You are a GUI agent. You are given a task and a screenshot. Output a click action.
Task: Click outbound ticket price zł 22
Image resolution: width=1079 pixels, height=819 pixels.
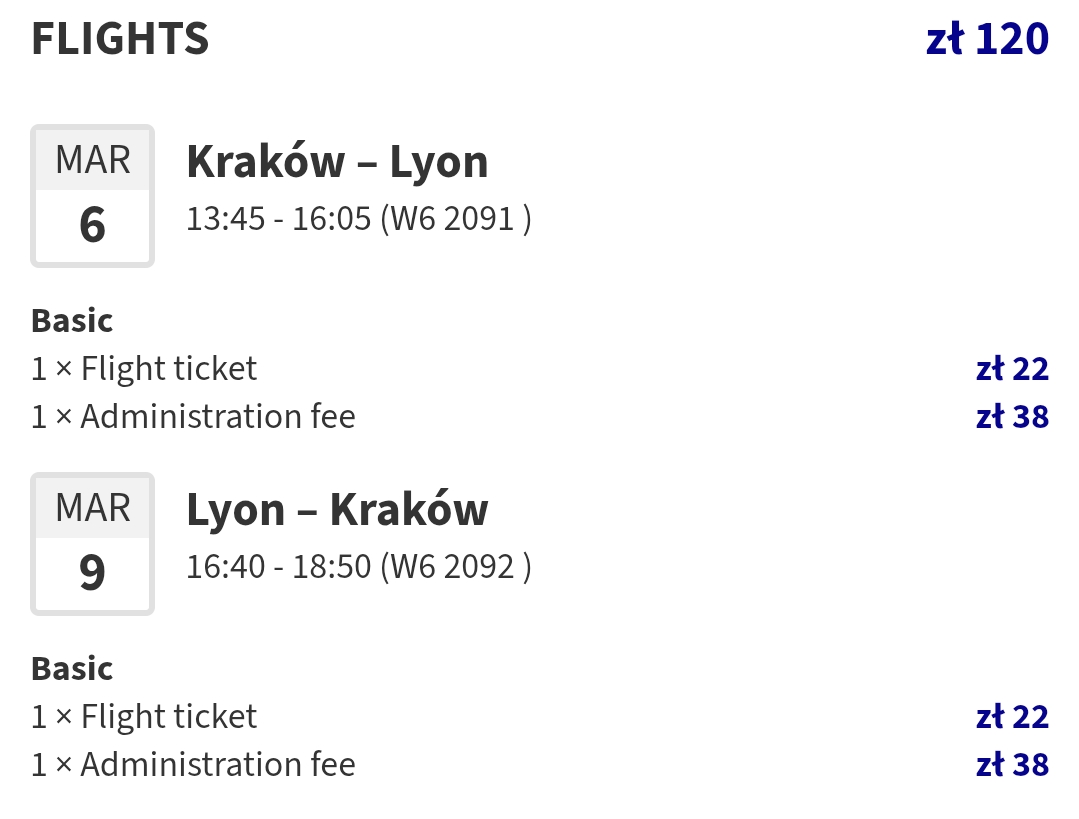tap(1012, 369)
